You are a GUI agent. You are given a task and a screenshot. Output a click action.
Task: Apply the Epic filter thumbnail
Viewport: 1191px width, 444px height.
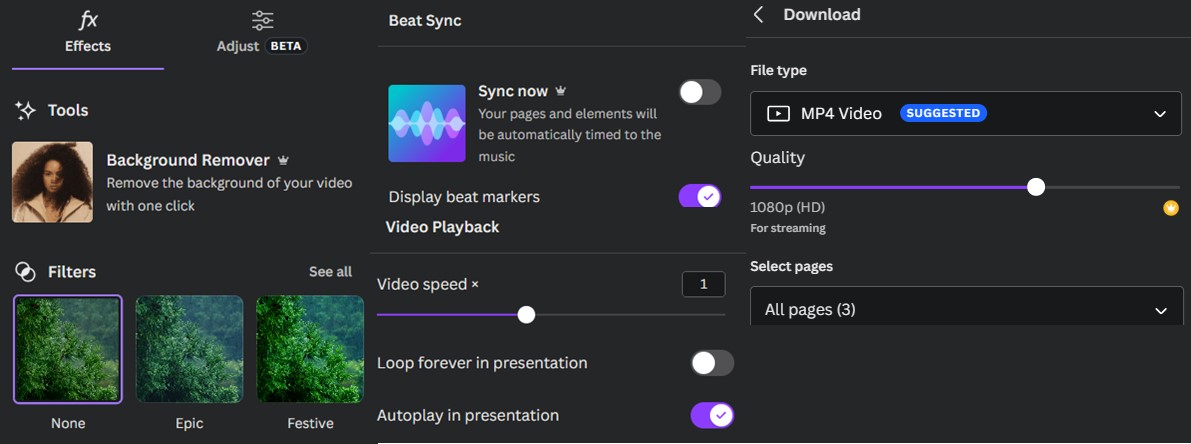189,349
